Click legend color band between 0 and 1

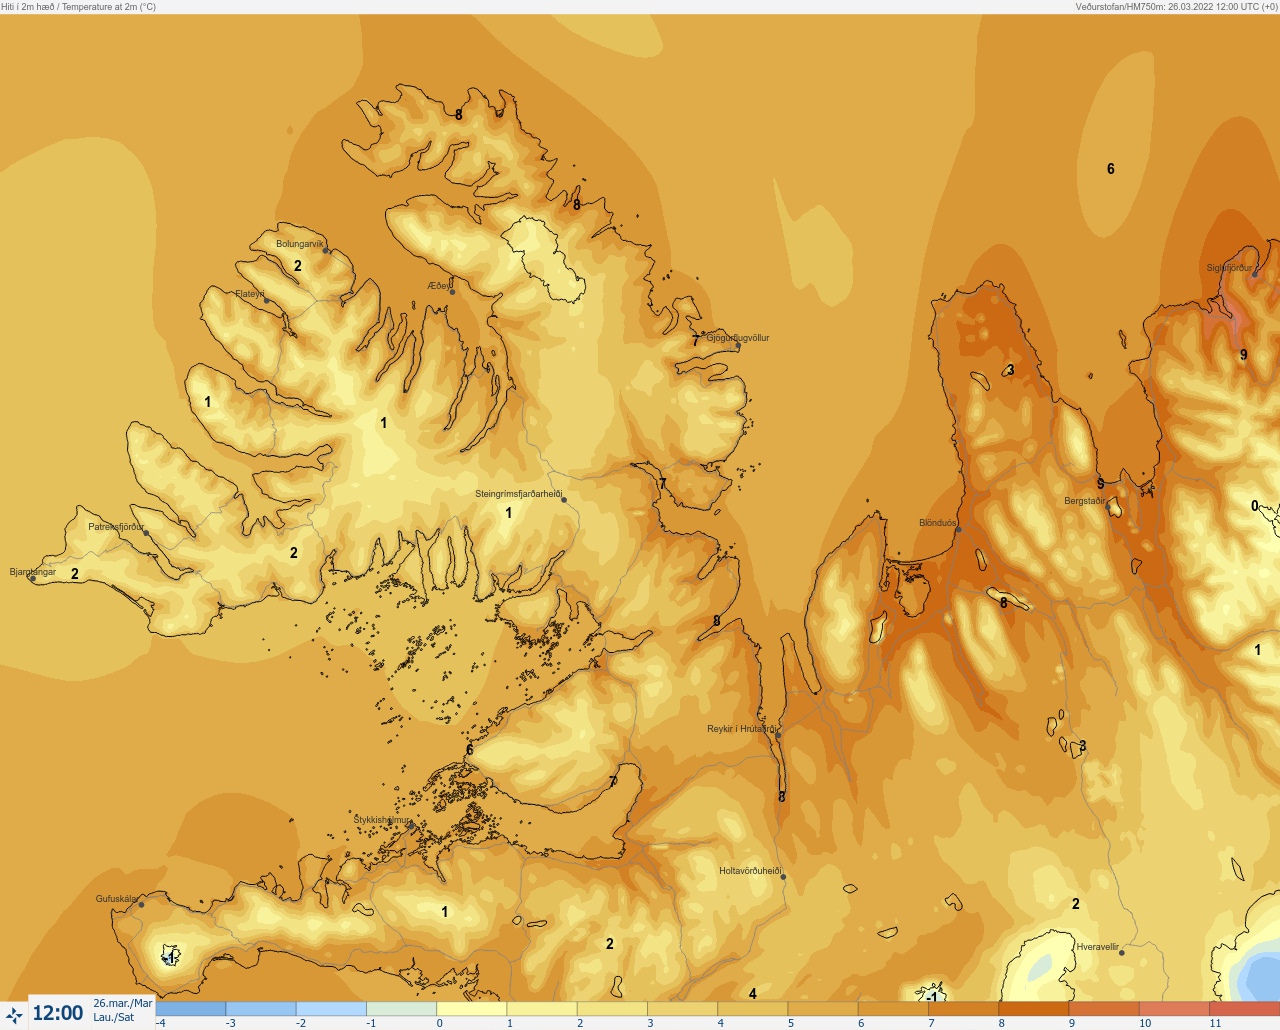(x=471, y=1009)
